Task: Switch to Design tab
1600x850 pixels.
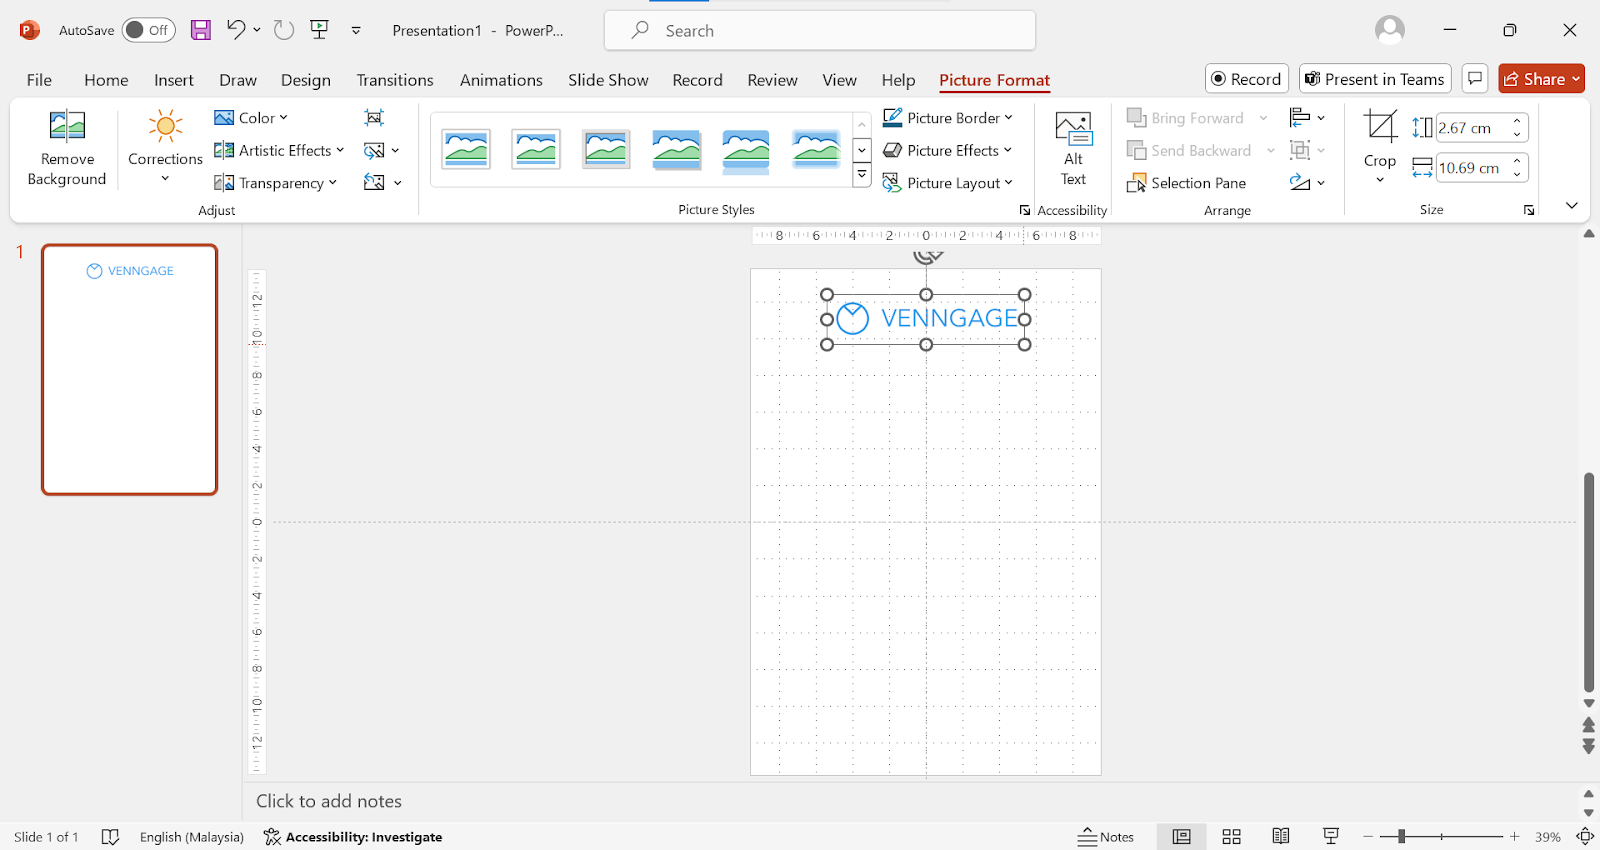Action: (306, 80)
